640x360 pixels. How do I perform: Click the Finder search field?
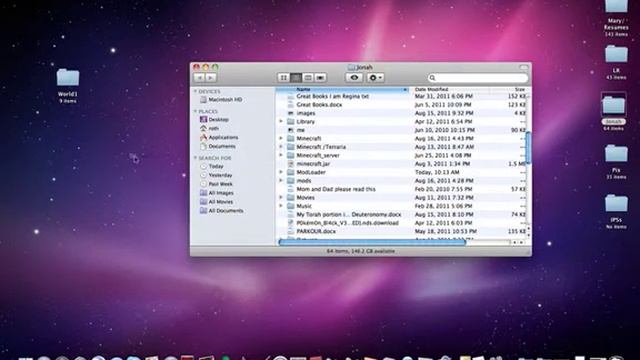(478, 78)
